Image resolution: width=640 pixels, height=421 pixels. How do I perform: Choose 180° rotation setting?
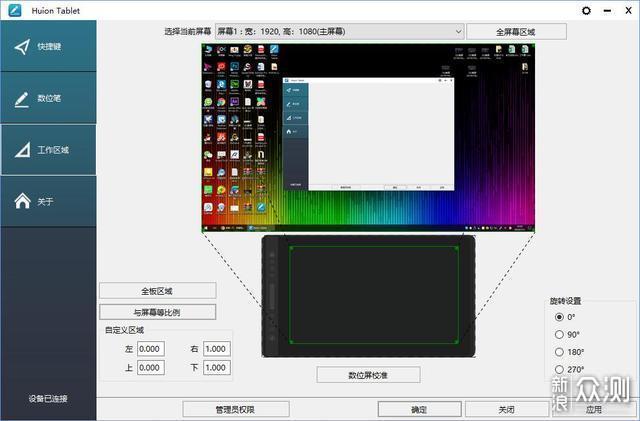point(559,352)
